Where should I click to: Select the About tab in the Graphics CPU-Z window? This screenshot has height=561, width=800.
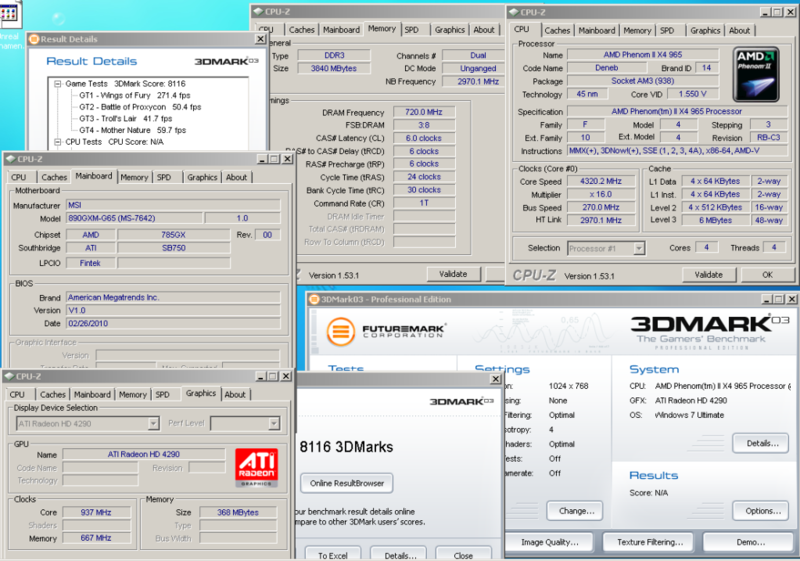[x=234, y=395]
